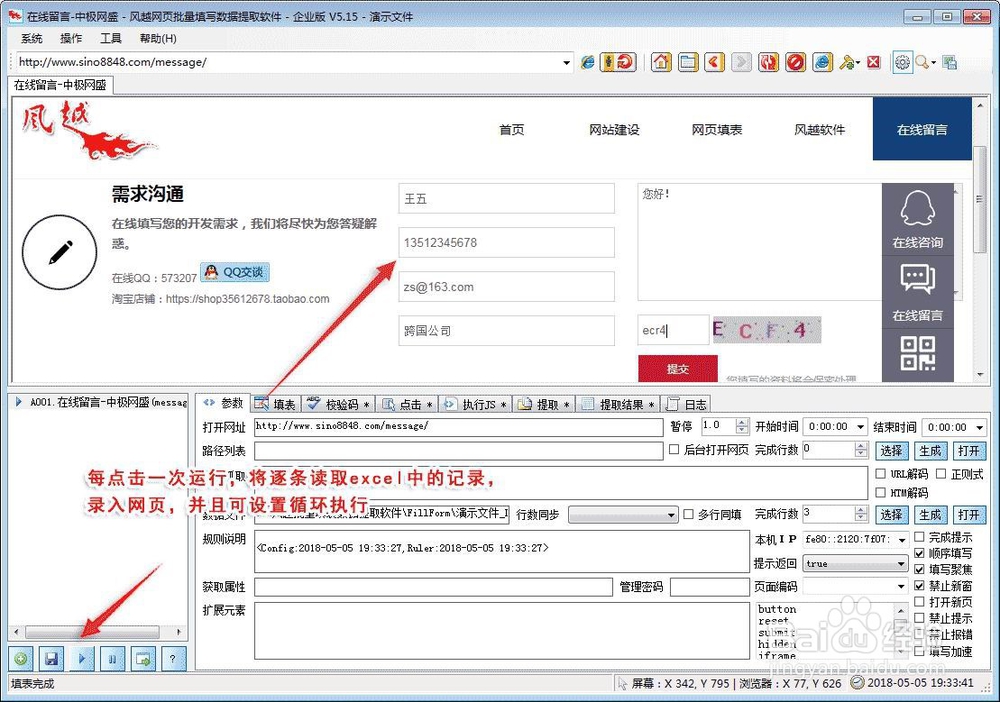The height and width of the screenshot is (702, 1000).
Task: Click the QQ交谈 chat button
Action: 235,272
